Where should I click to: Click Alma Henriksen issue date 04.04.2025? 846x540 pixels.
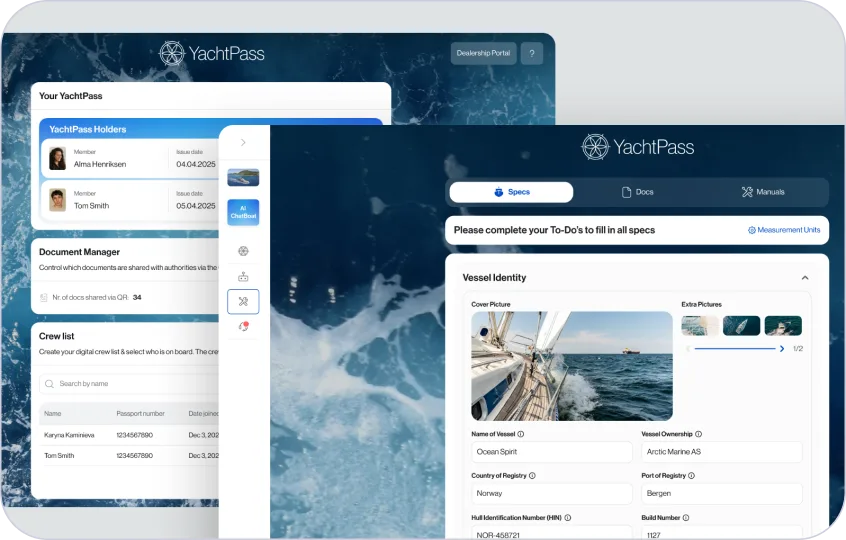click(x=196, y=164)
